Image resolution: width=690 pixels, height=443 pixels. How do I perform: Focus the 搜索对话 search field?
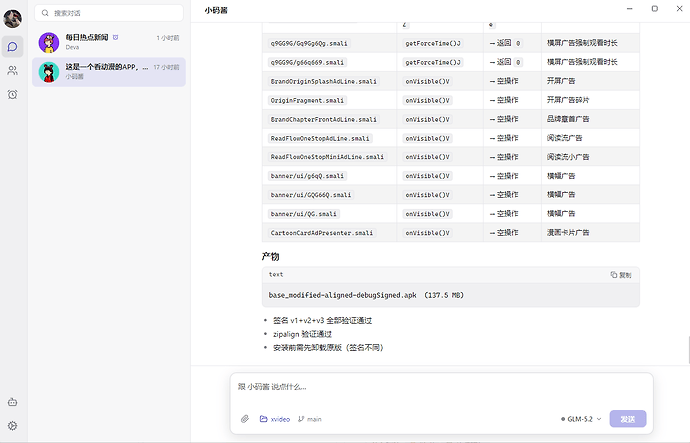point(109,13)
